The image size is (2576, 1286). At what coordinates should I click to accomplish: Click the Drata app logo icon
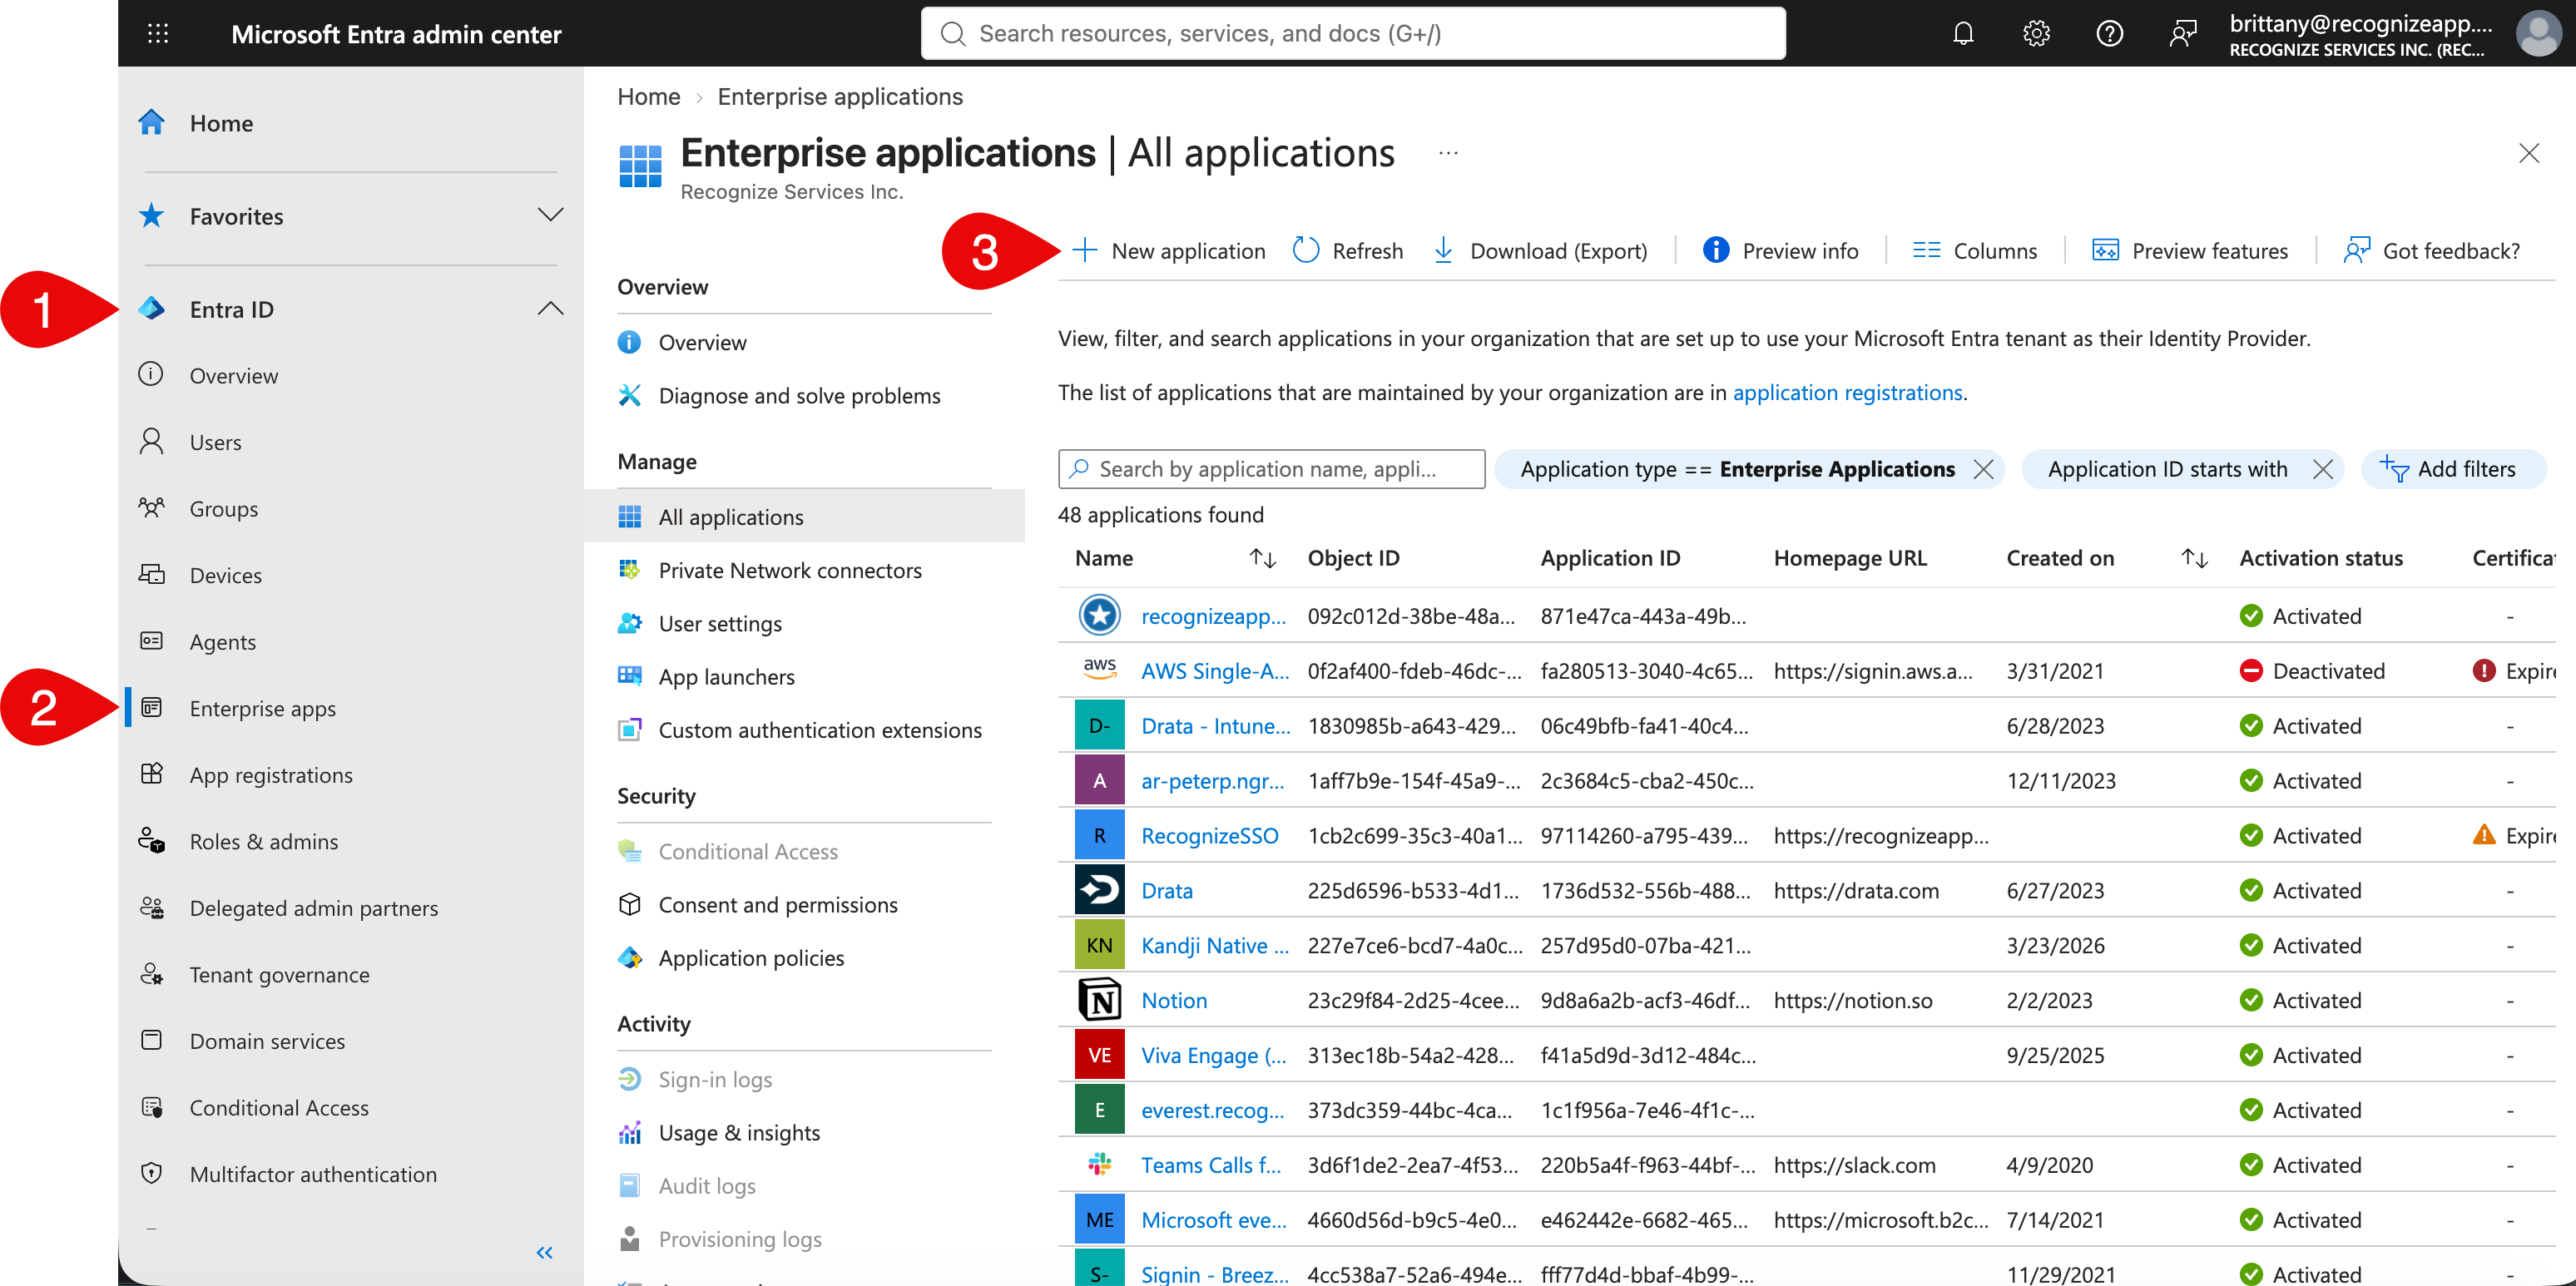pos(1099,890)
